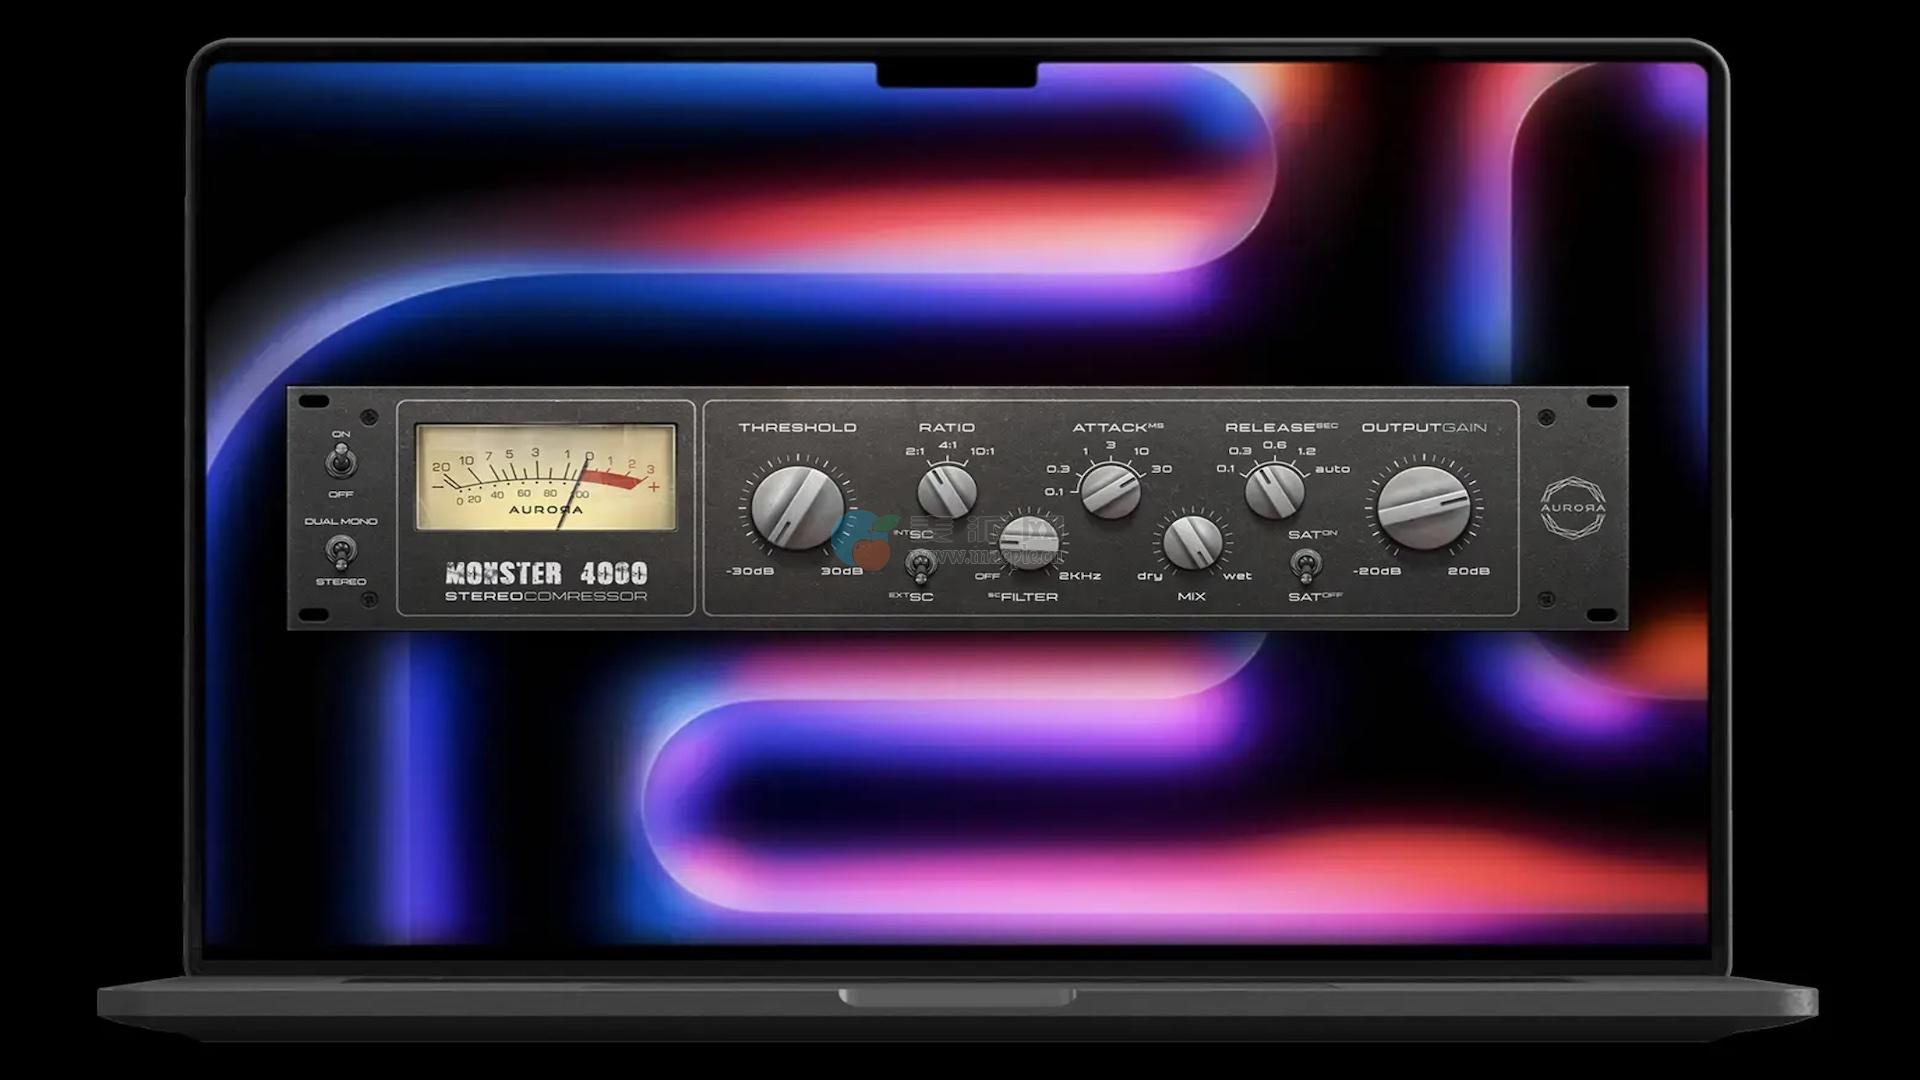Click the 2KHz filter label
The height and width of the screenshot is (1080, 1920).
[x=1079, y=576]
